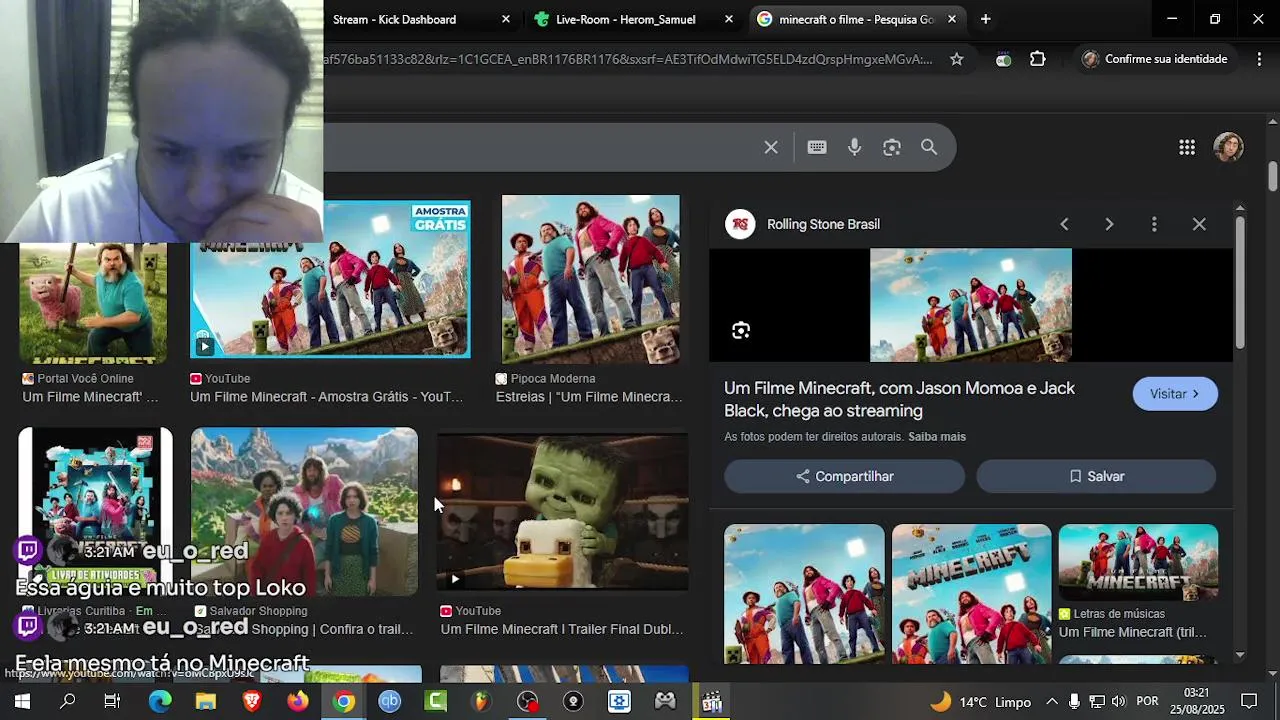Search by image with the camera lens icon

coord(892,147)
